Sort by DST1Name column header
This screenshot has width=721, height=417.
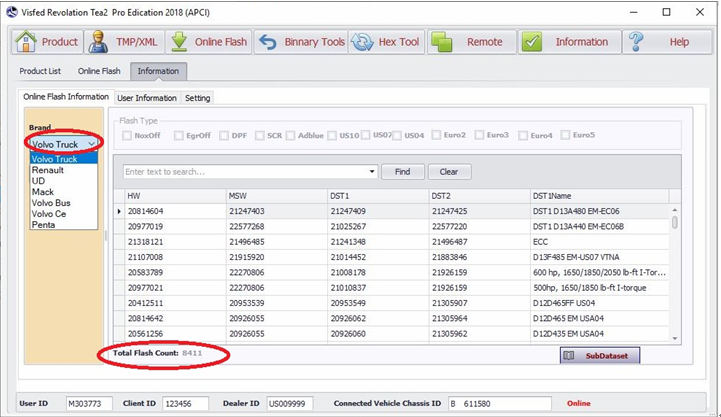600,196
